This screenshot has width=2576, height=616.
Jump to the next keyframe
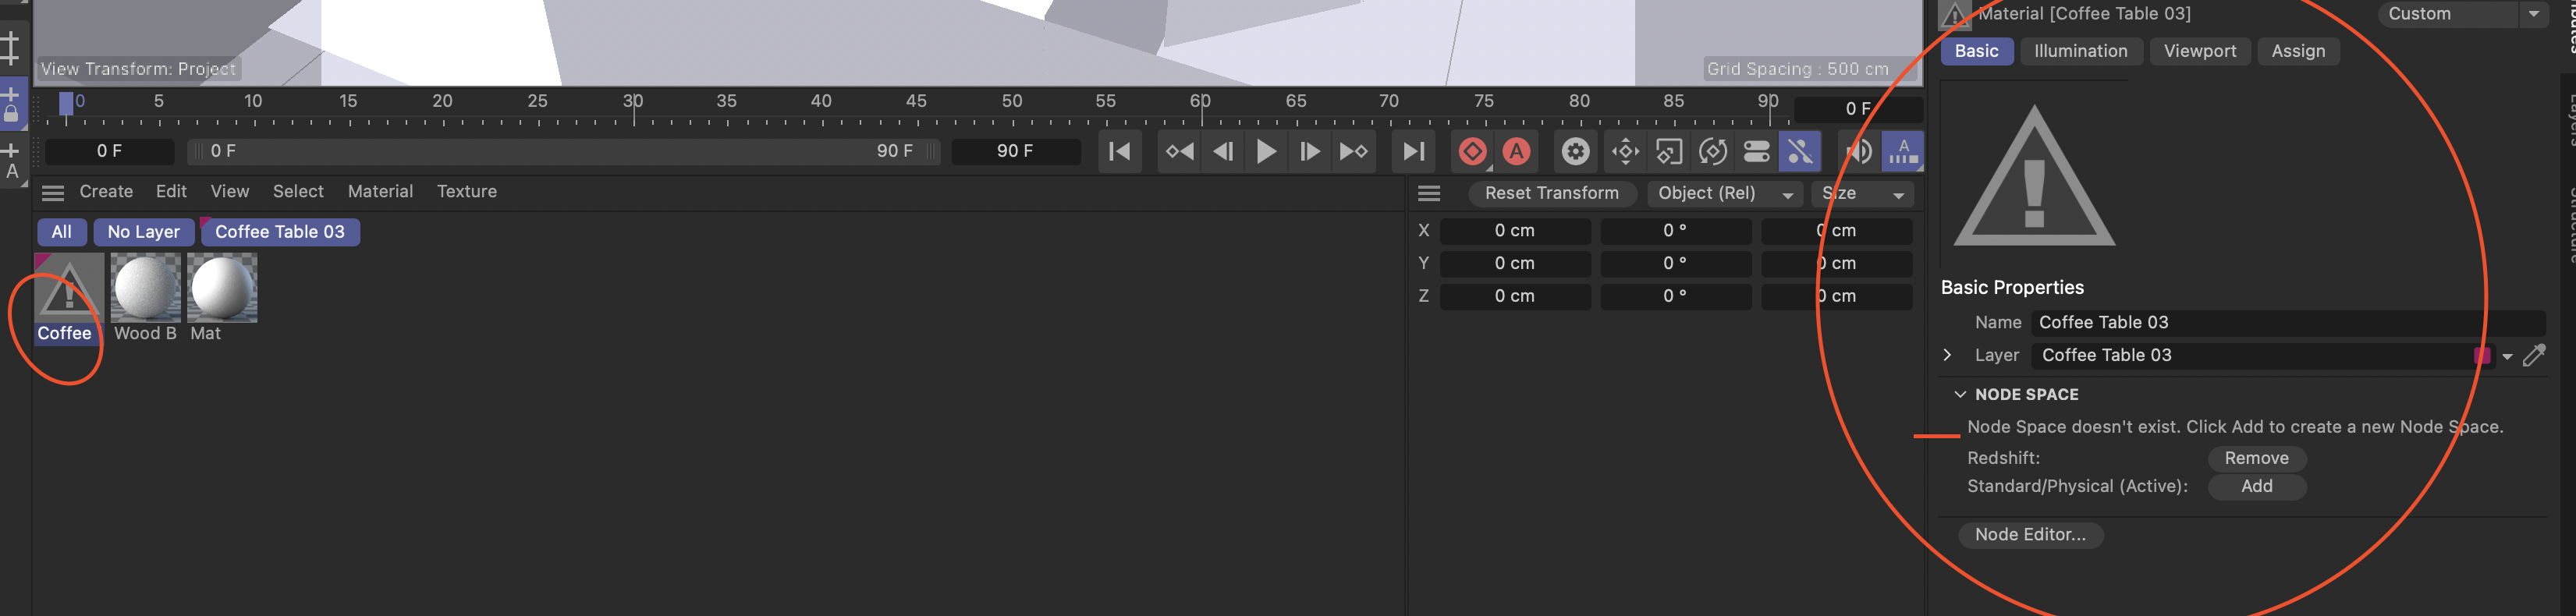click(1353, 152)
